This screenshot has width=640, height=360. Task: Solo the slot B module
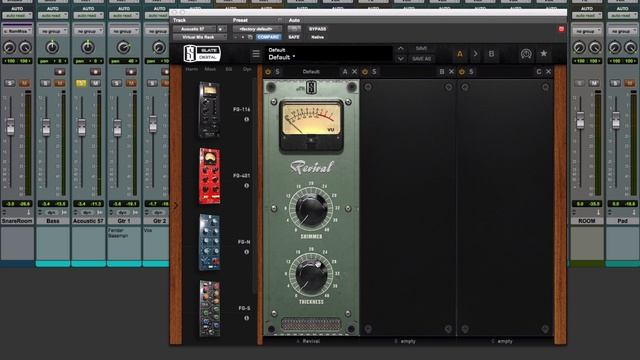[374, 72]
